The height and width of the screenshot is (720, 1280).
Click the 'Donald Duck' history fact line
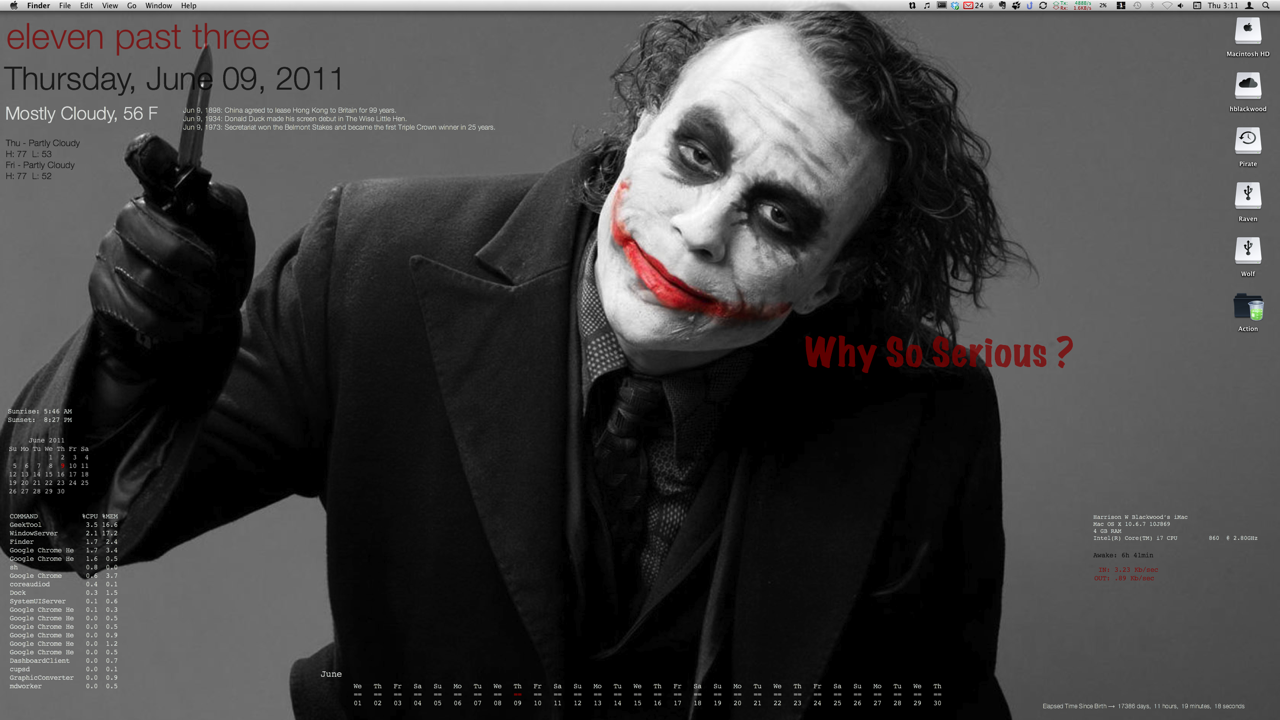pyautogui.click(x=294, y=119)
